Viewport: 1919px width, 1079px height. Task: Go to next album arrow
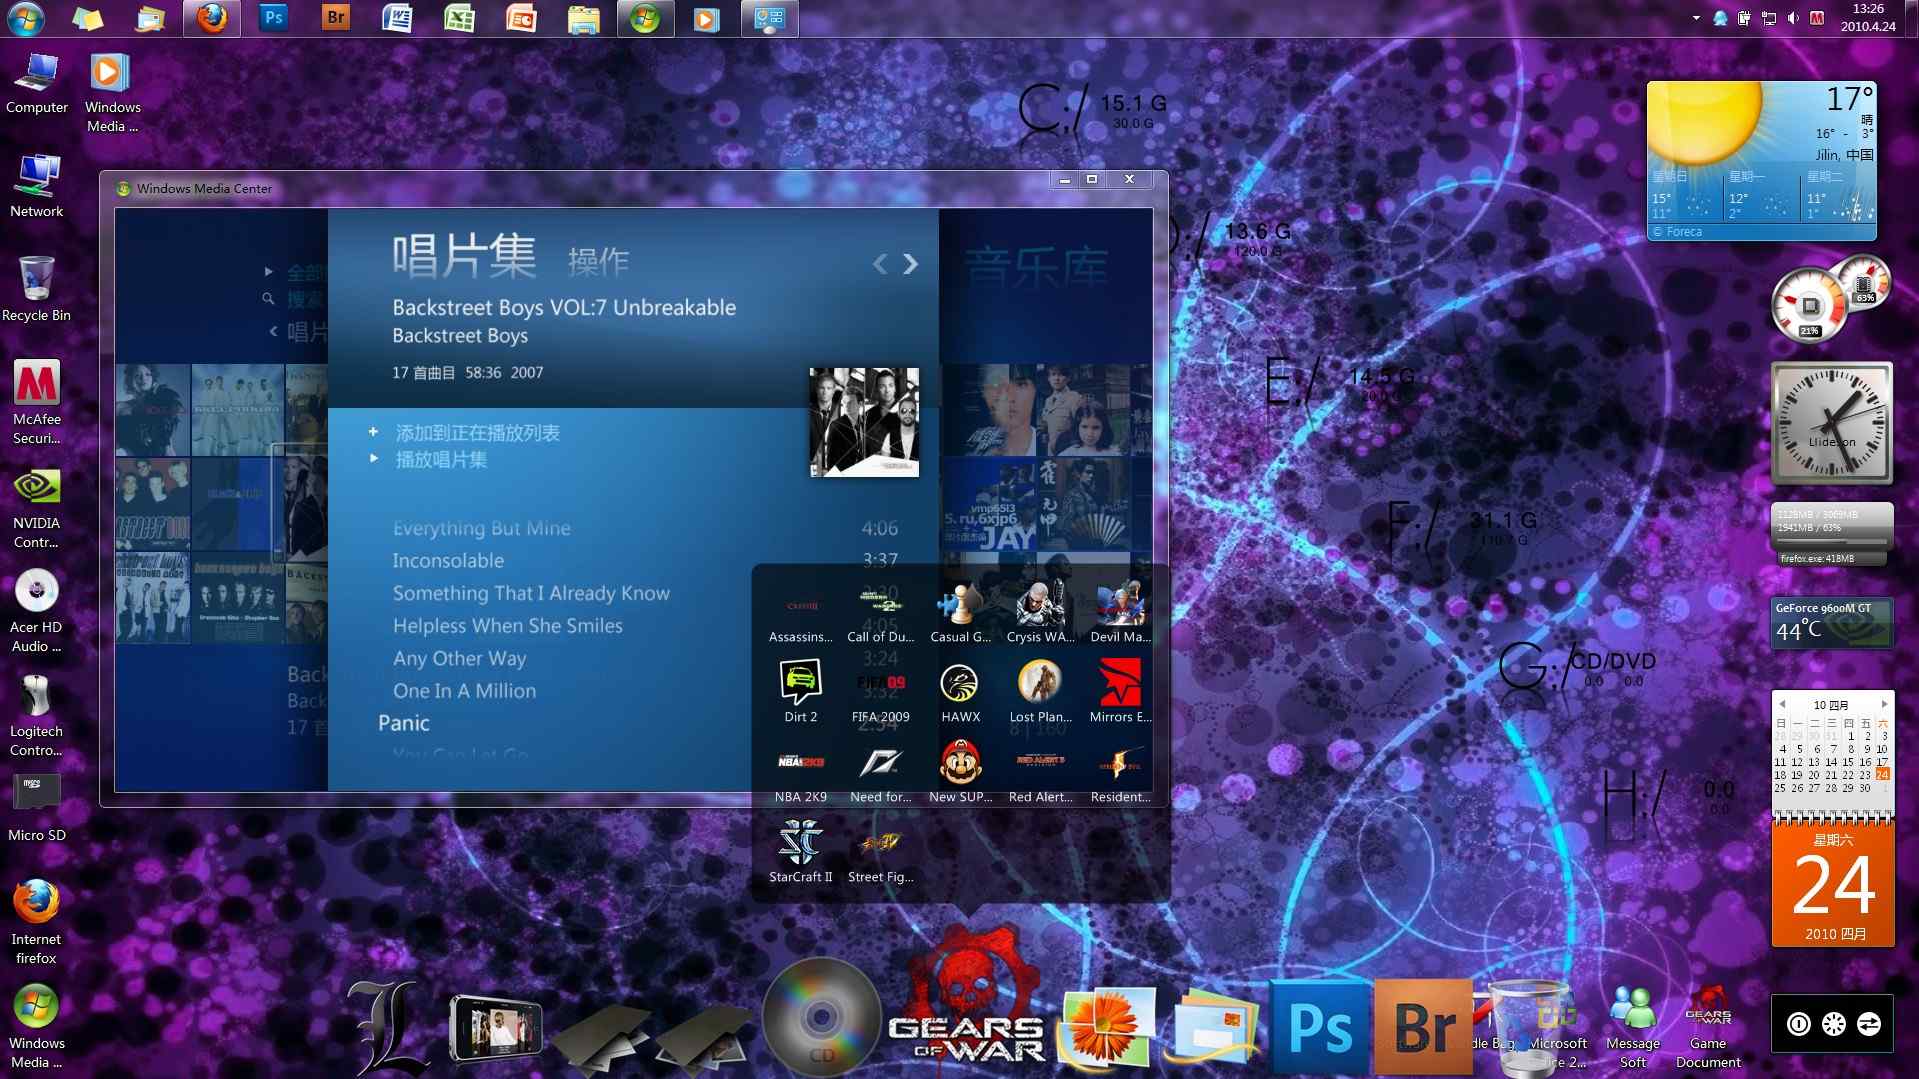coord(910,264)
